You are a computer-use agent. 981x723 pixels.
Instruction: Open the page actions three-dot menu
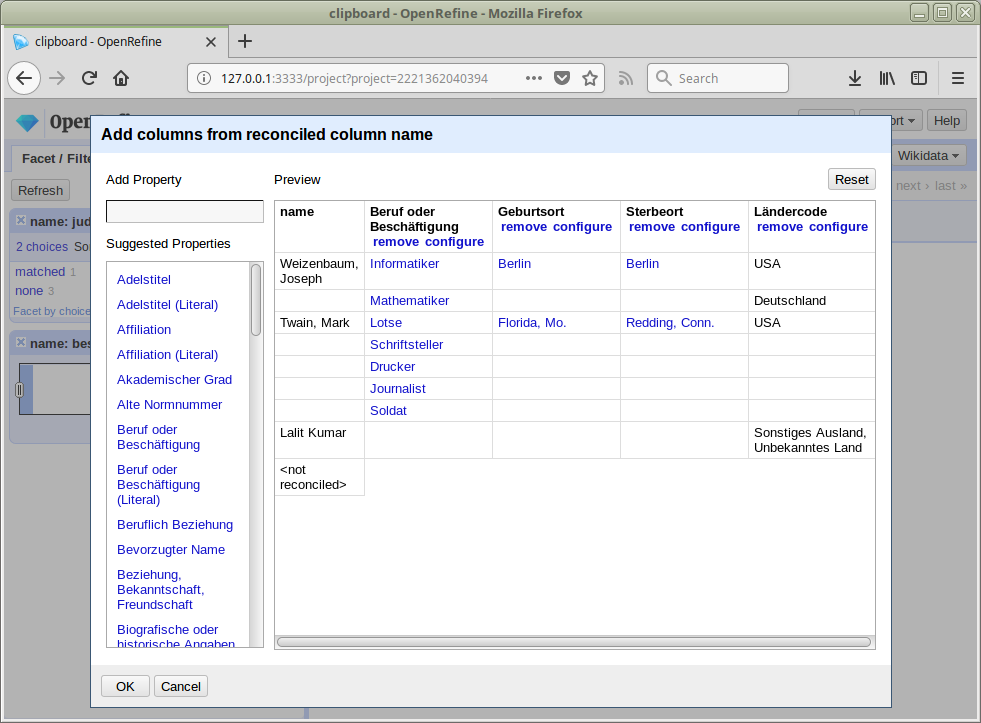(x=534, y=78)
